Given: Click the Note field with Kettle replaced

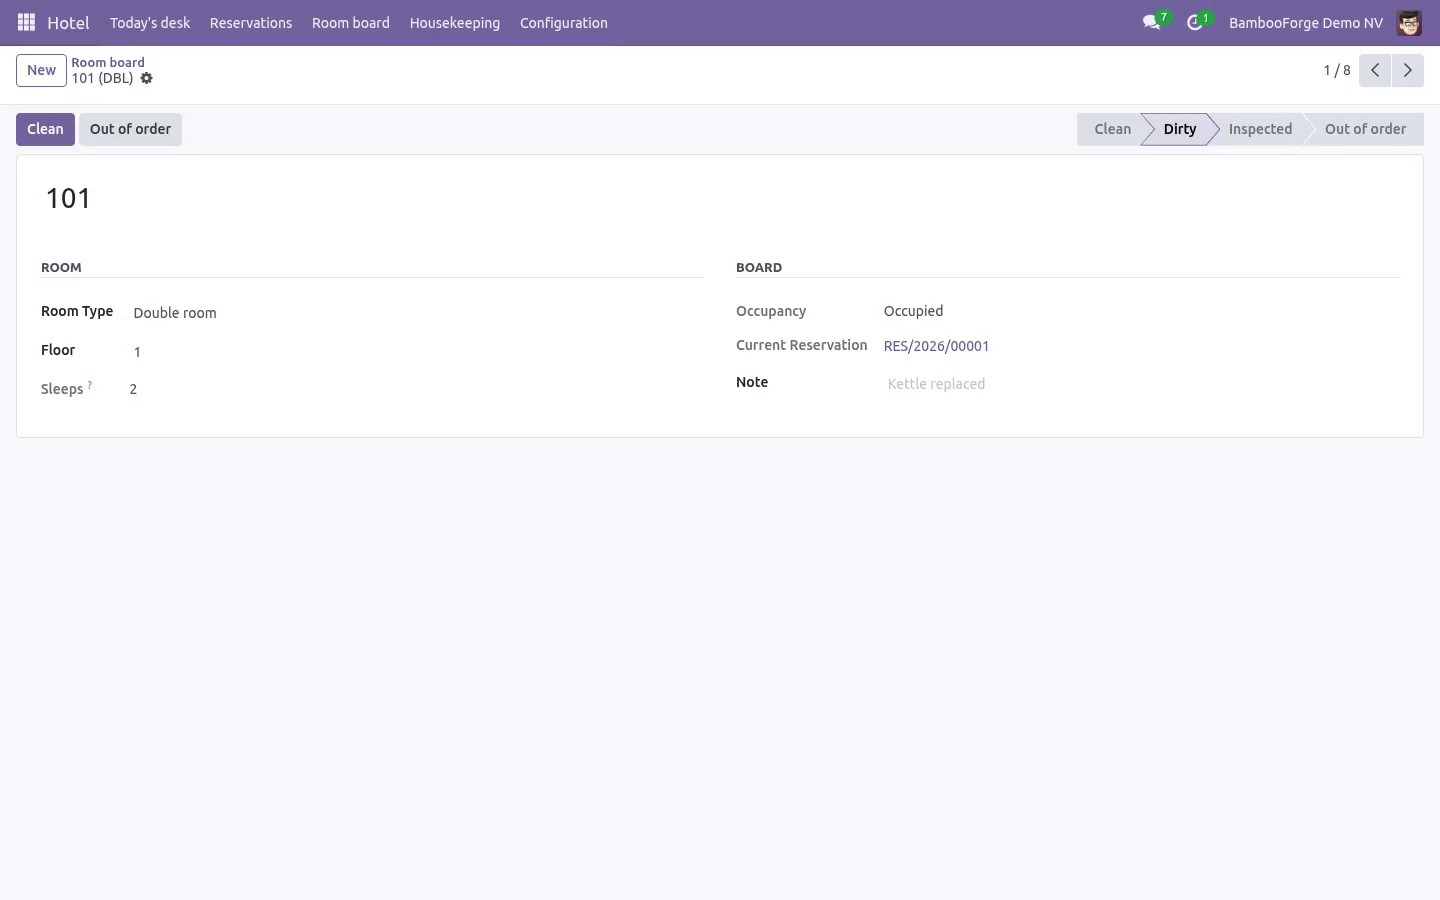Looking at the screenshot, I should [1140, 384].
